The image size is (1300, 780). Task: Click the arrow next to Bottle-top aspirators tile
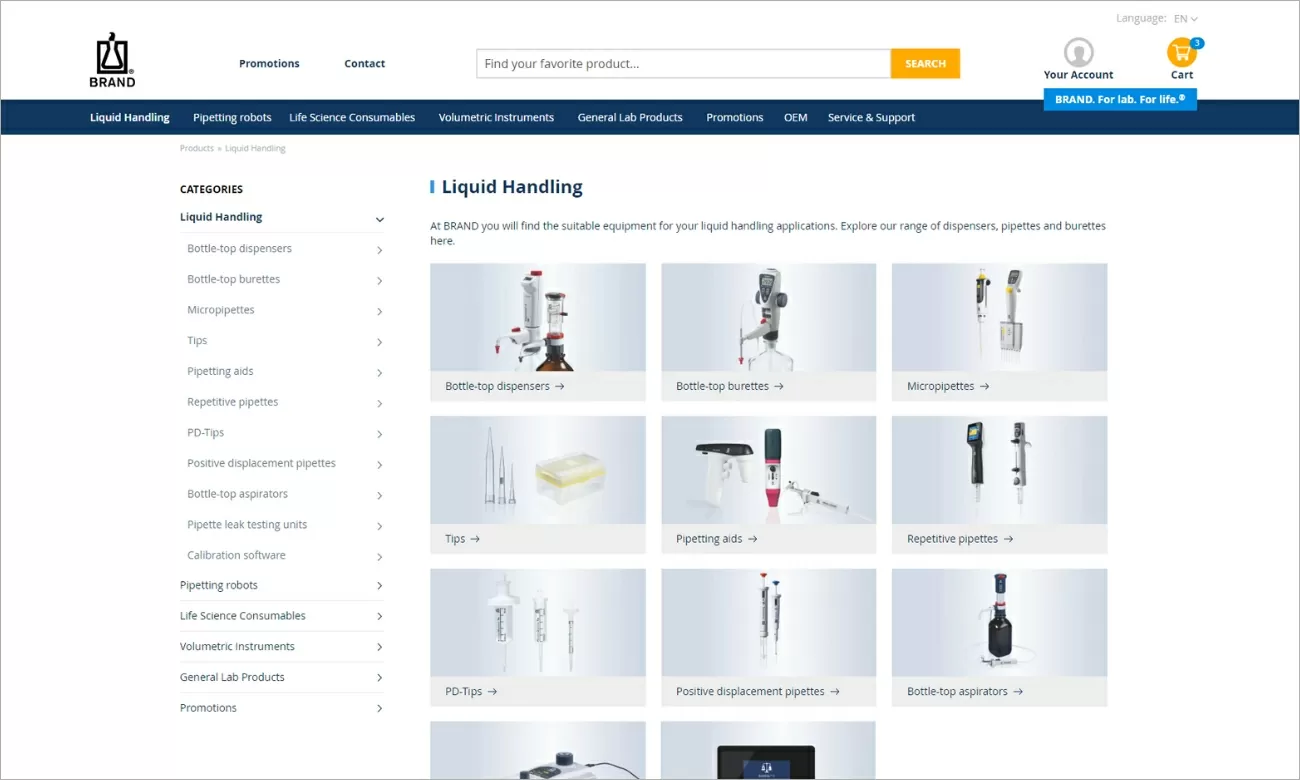tap(1018, 692)
